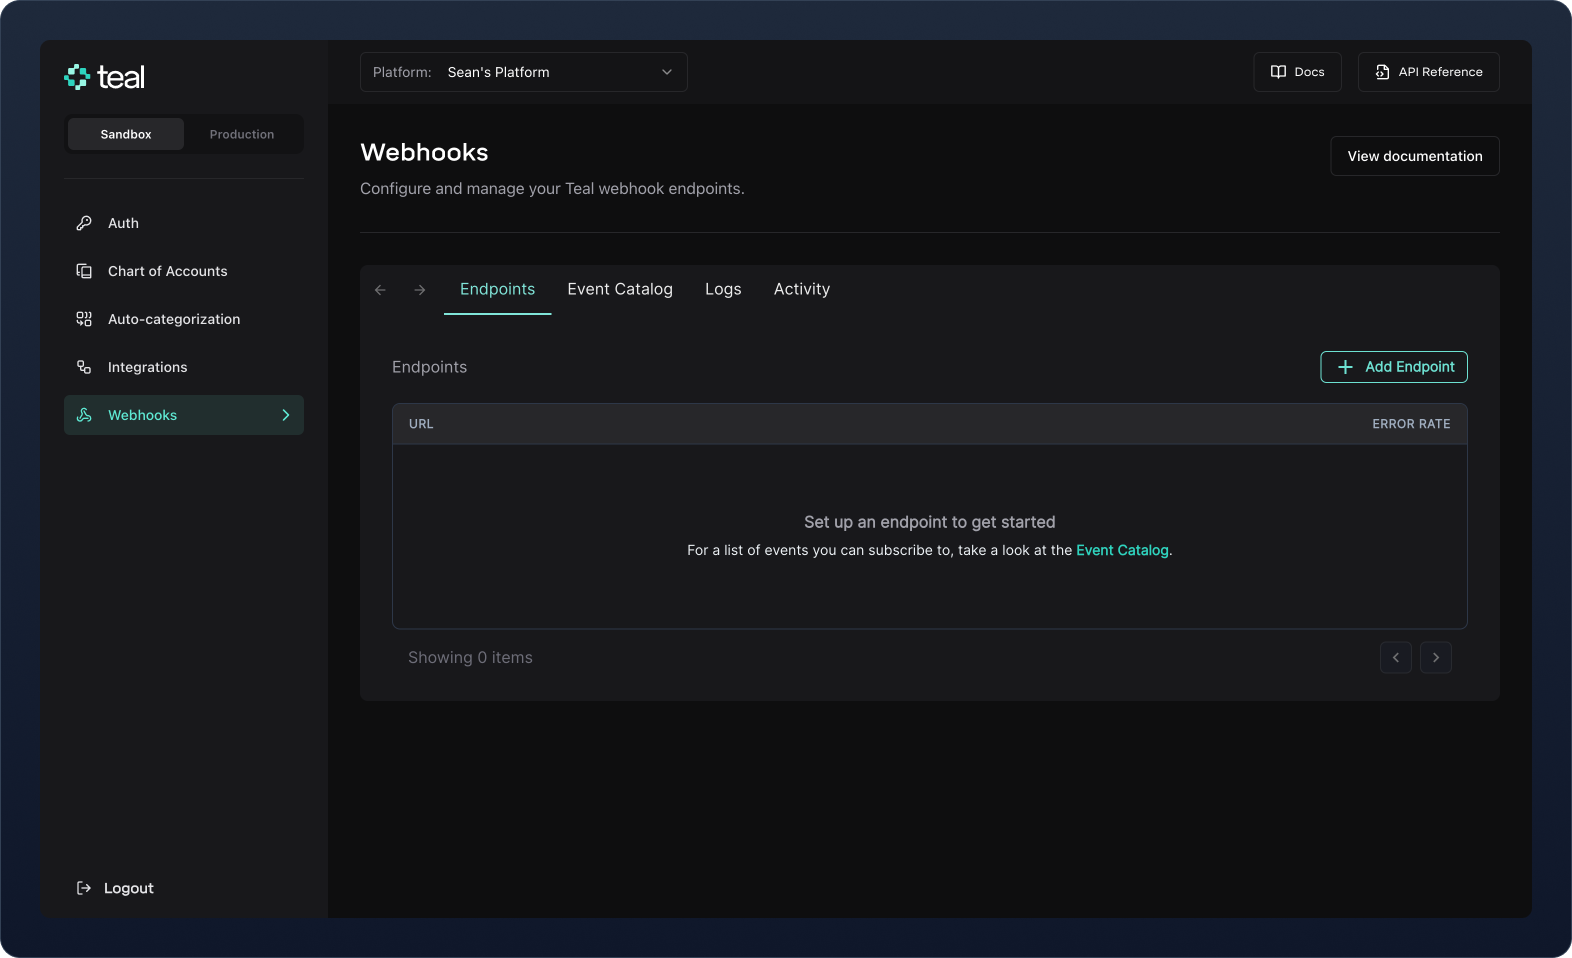Open the Platform dropdown
The image size is (1572, 958).
click(524, 72)
